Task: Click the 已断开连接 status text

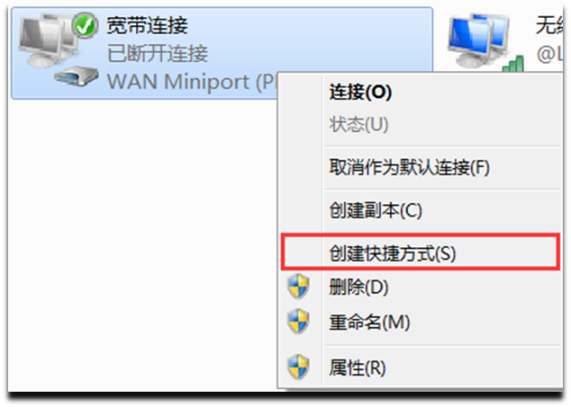Action: 157,54
